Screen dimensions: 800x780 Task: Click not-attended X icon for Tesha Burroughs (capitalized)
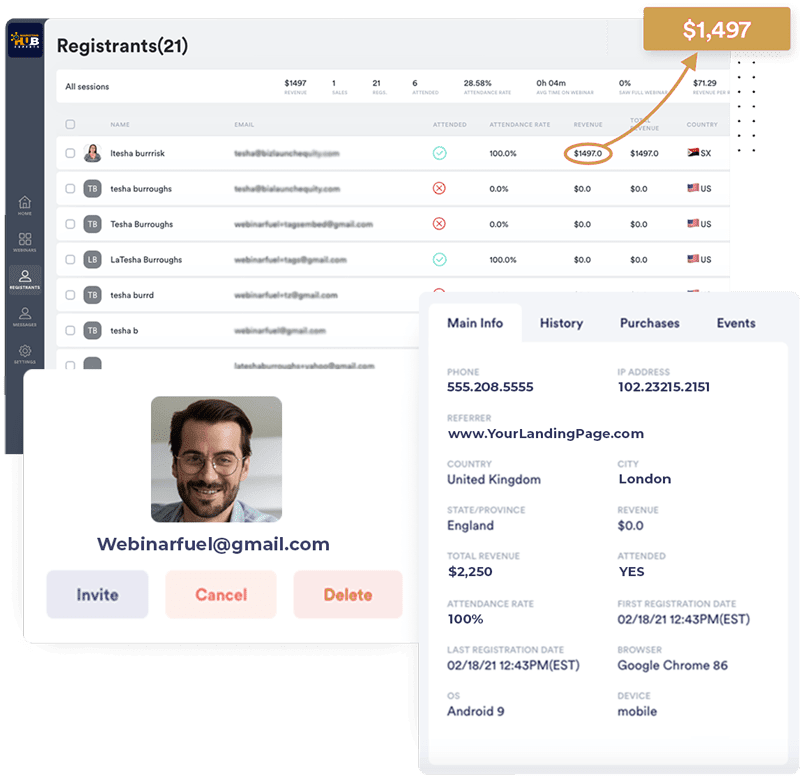439,223
